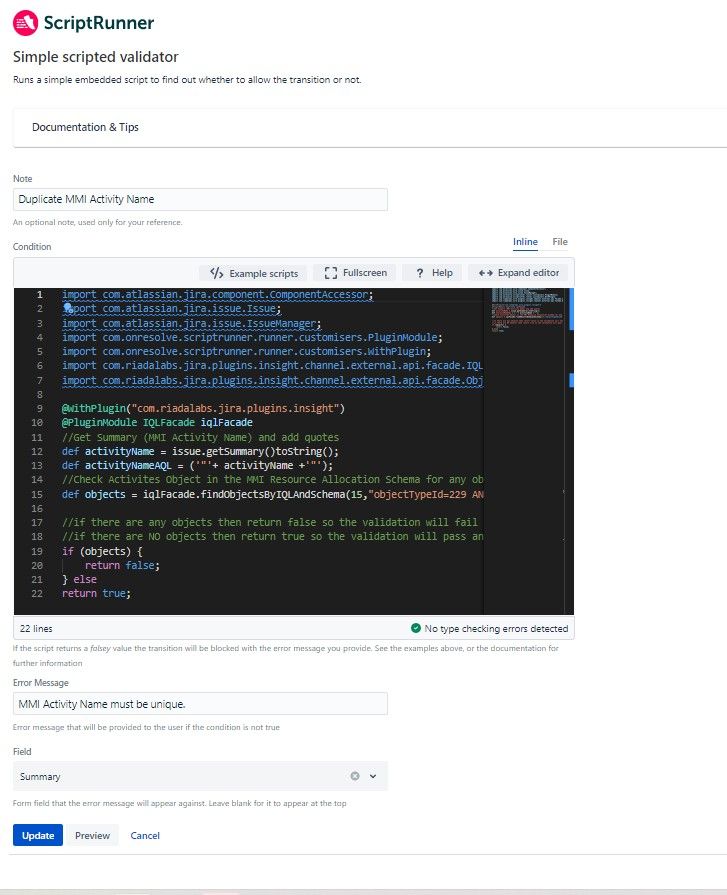The height and width of the screenshot is (895, 727).
Task: Open the Field Summary dropdown arrow
Action: pos(373,776)
